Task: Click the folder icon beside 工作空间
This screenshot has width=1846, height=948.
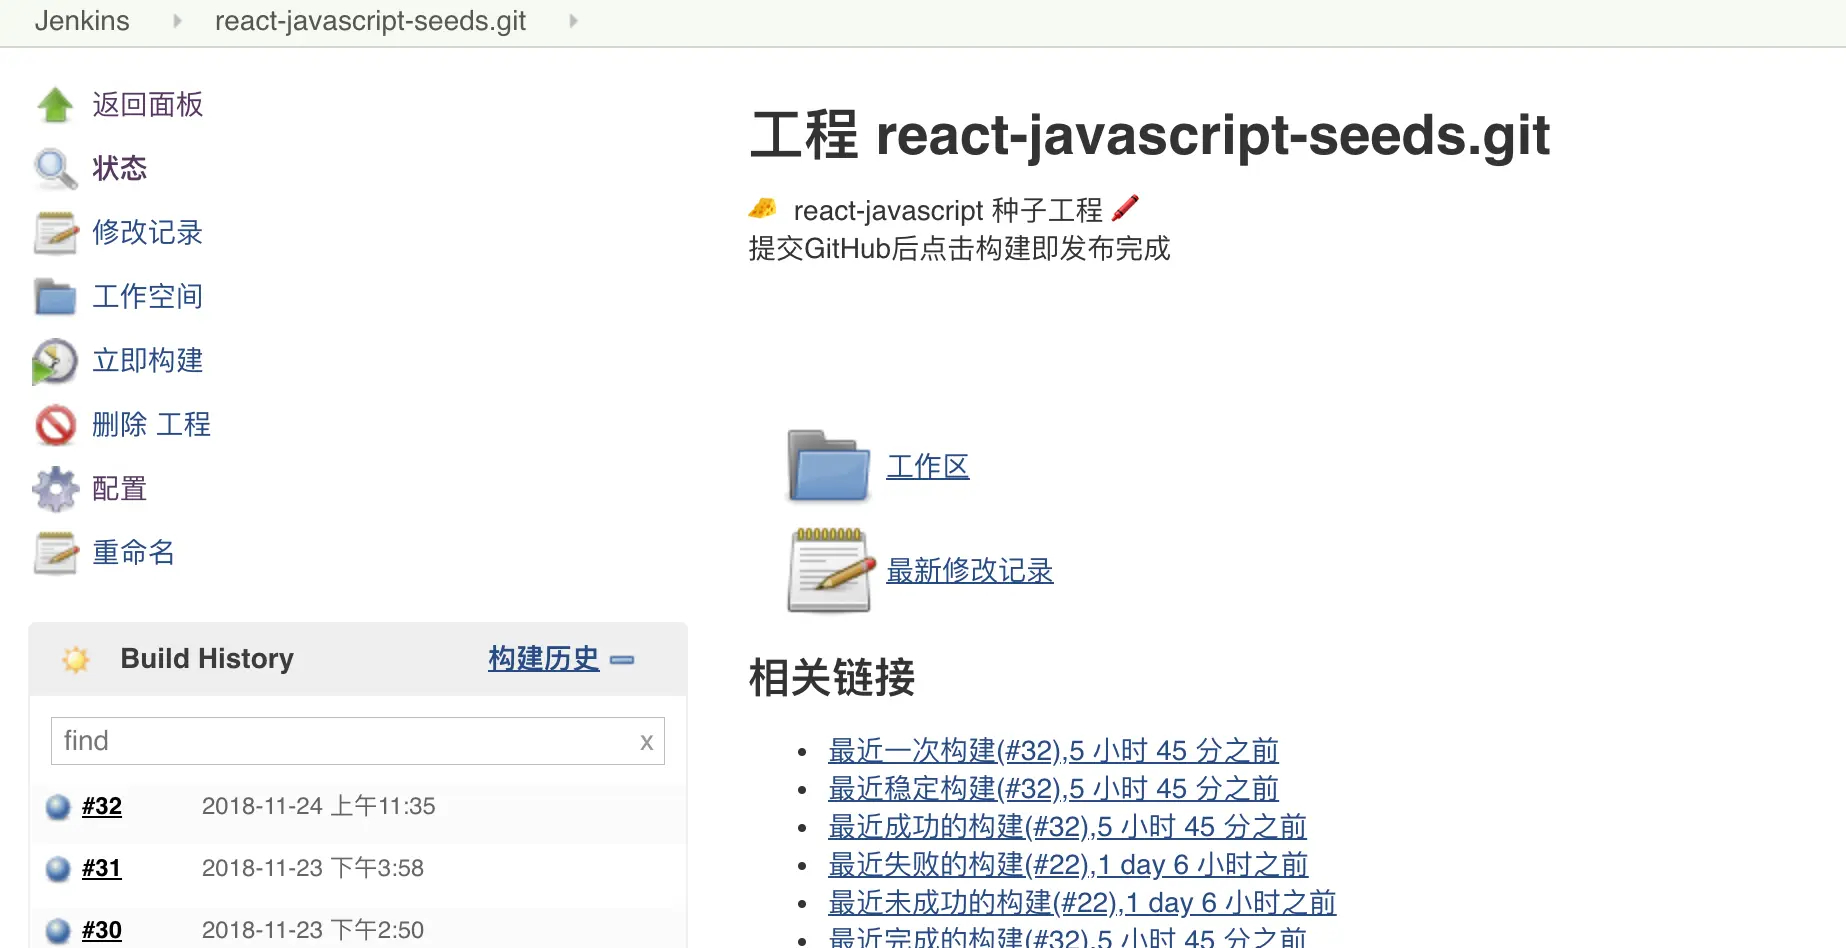Action: 55,297
